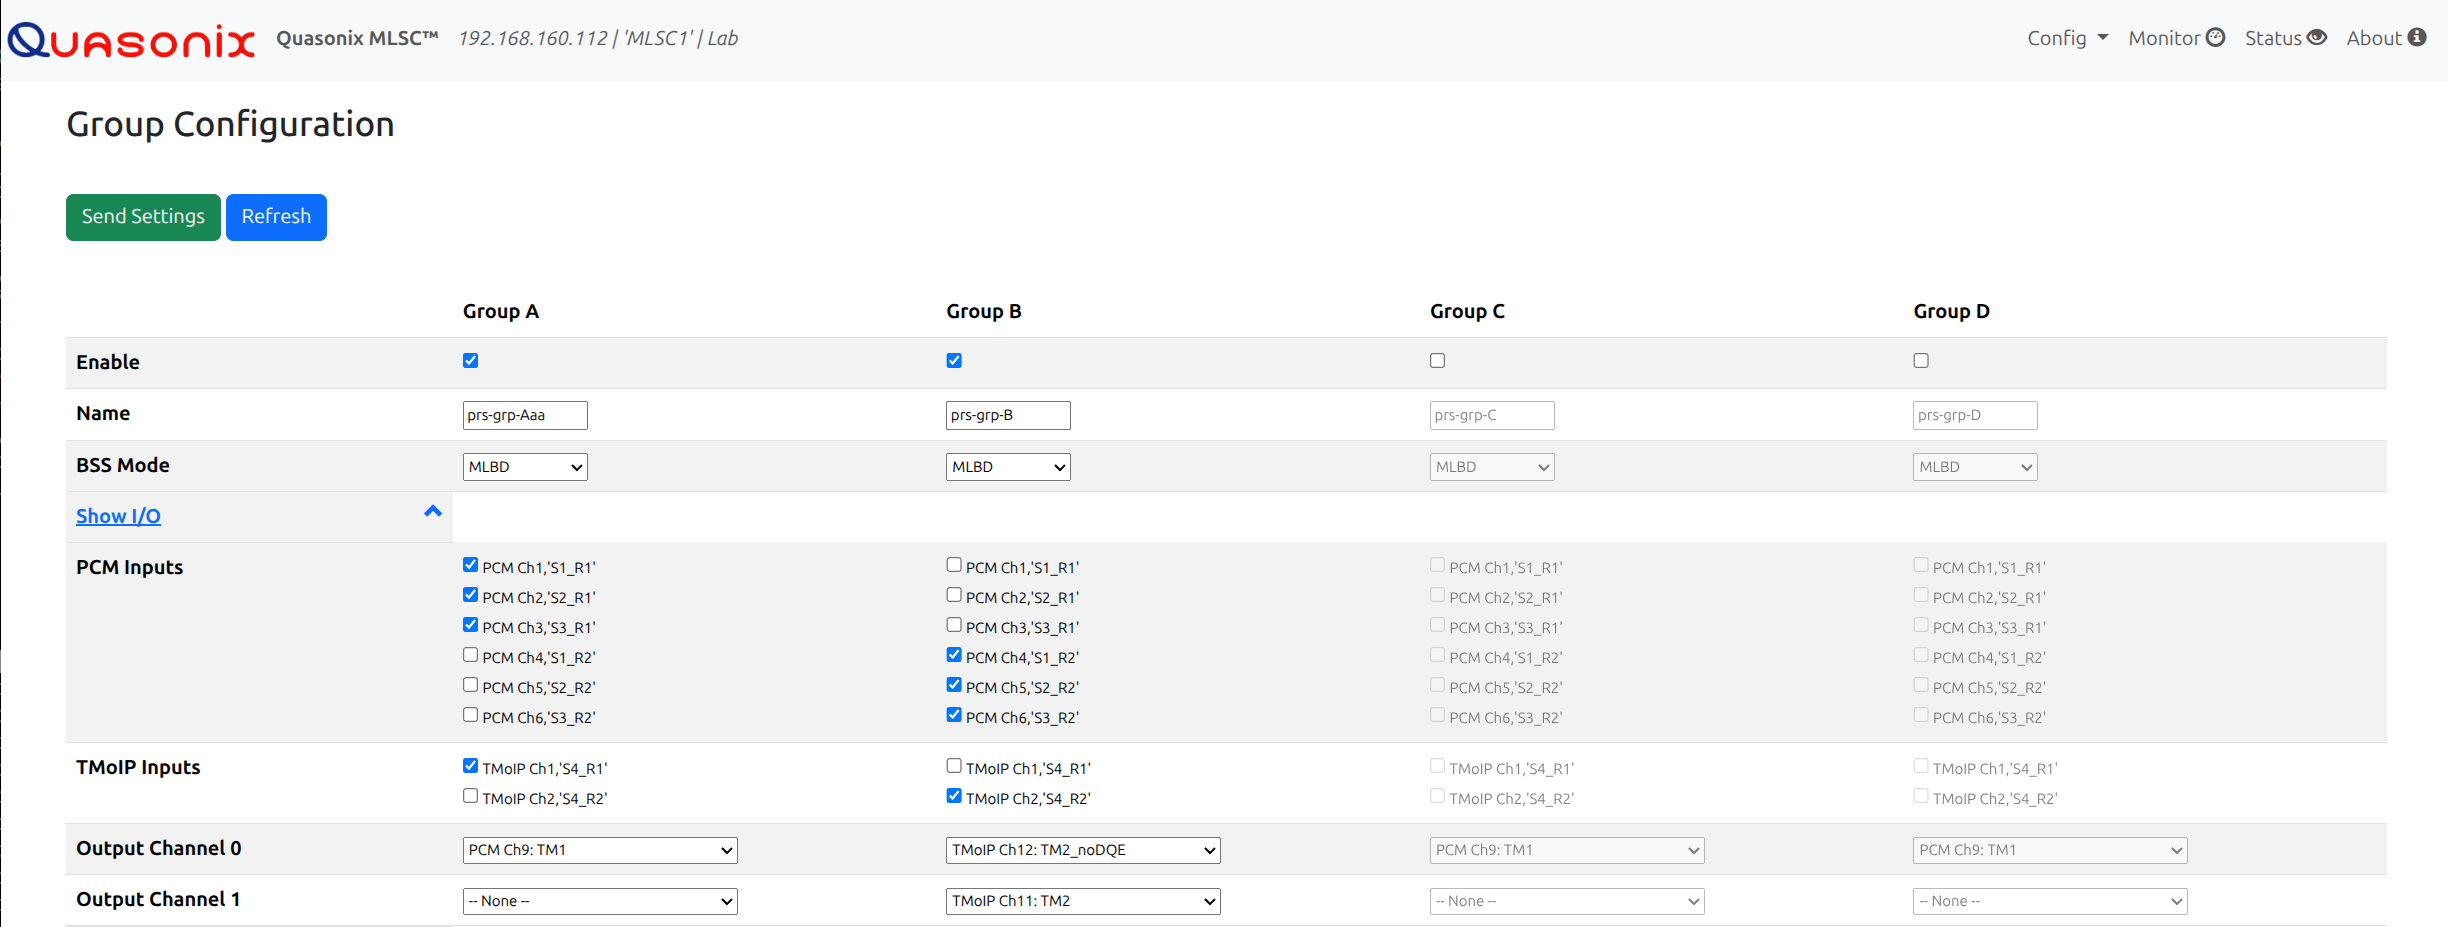Click the Quasonix logo
Screen dimensions: 2448x927
click(131, 40)
